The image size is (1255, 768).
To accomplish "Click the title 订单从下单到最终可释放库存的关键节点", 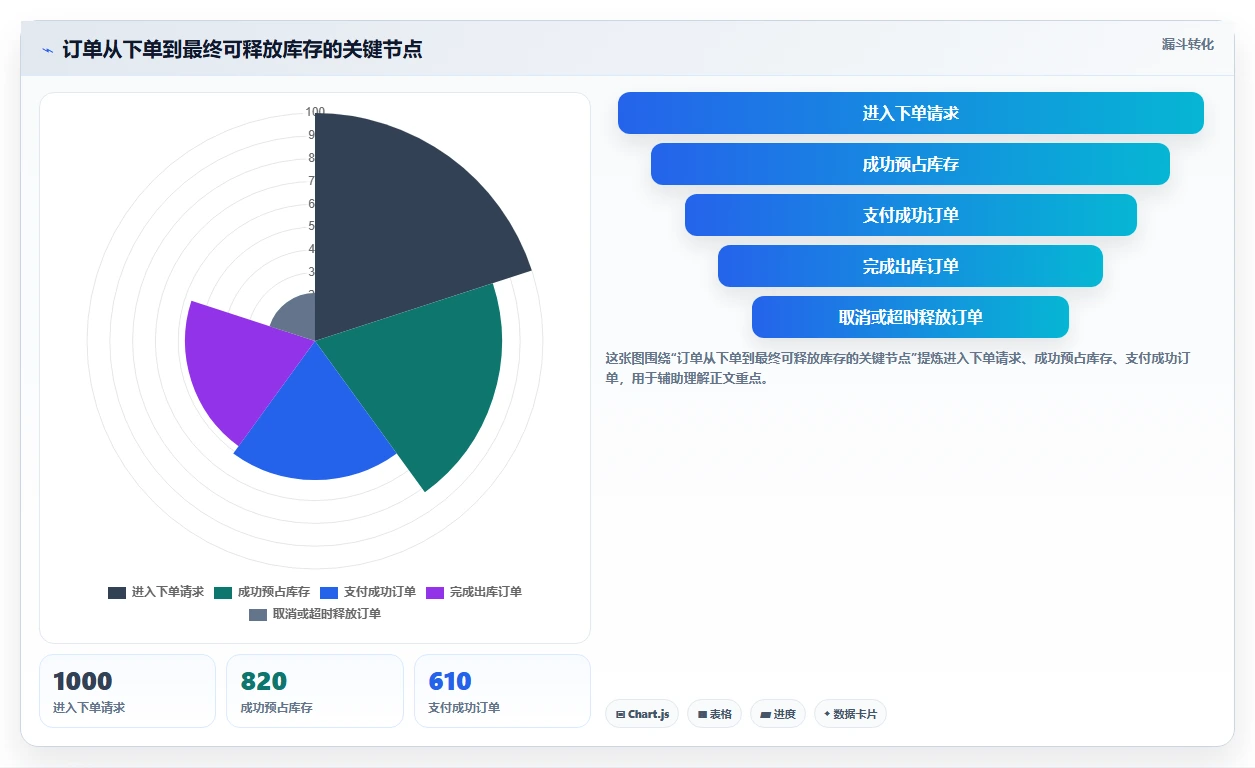I will click(243, 50).
